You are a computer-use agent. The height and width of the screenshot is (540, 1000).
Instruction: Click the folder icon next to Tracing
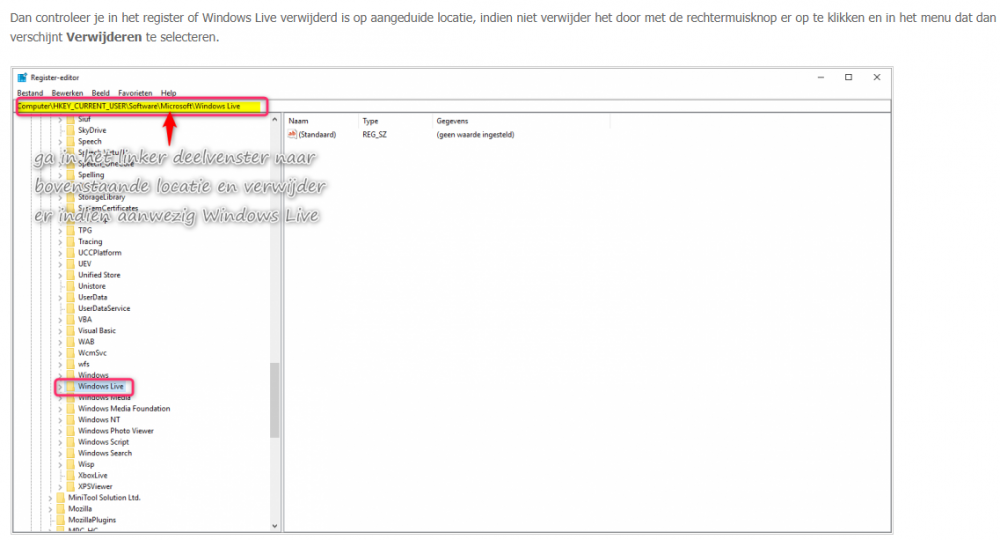71,242
